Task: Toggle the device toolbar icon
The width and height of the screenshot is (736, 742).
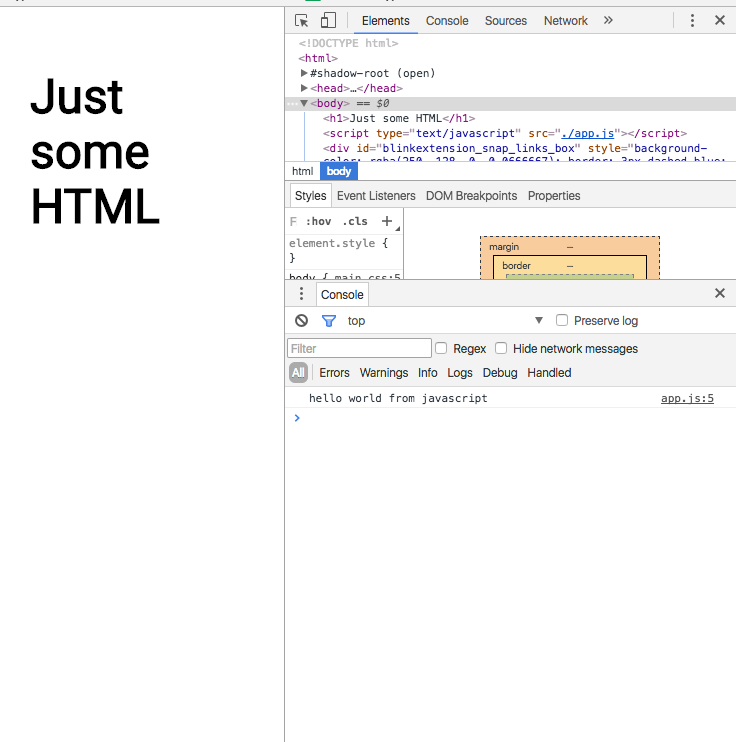Action: pos(328,21)
